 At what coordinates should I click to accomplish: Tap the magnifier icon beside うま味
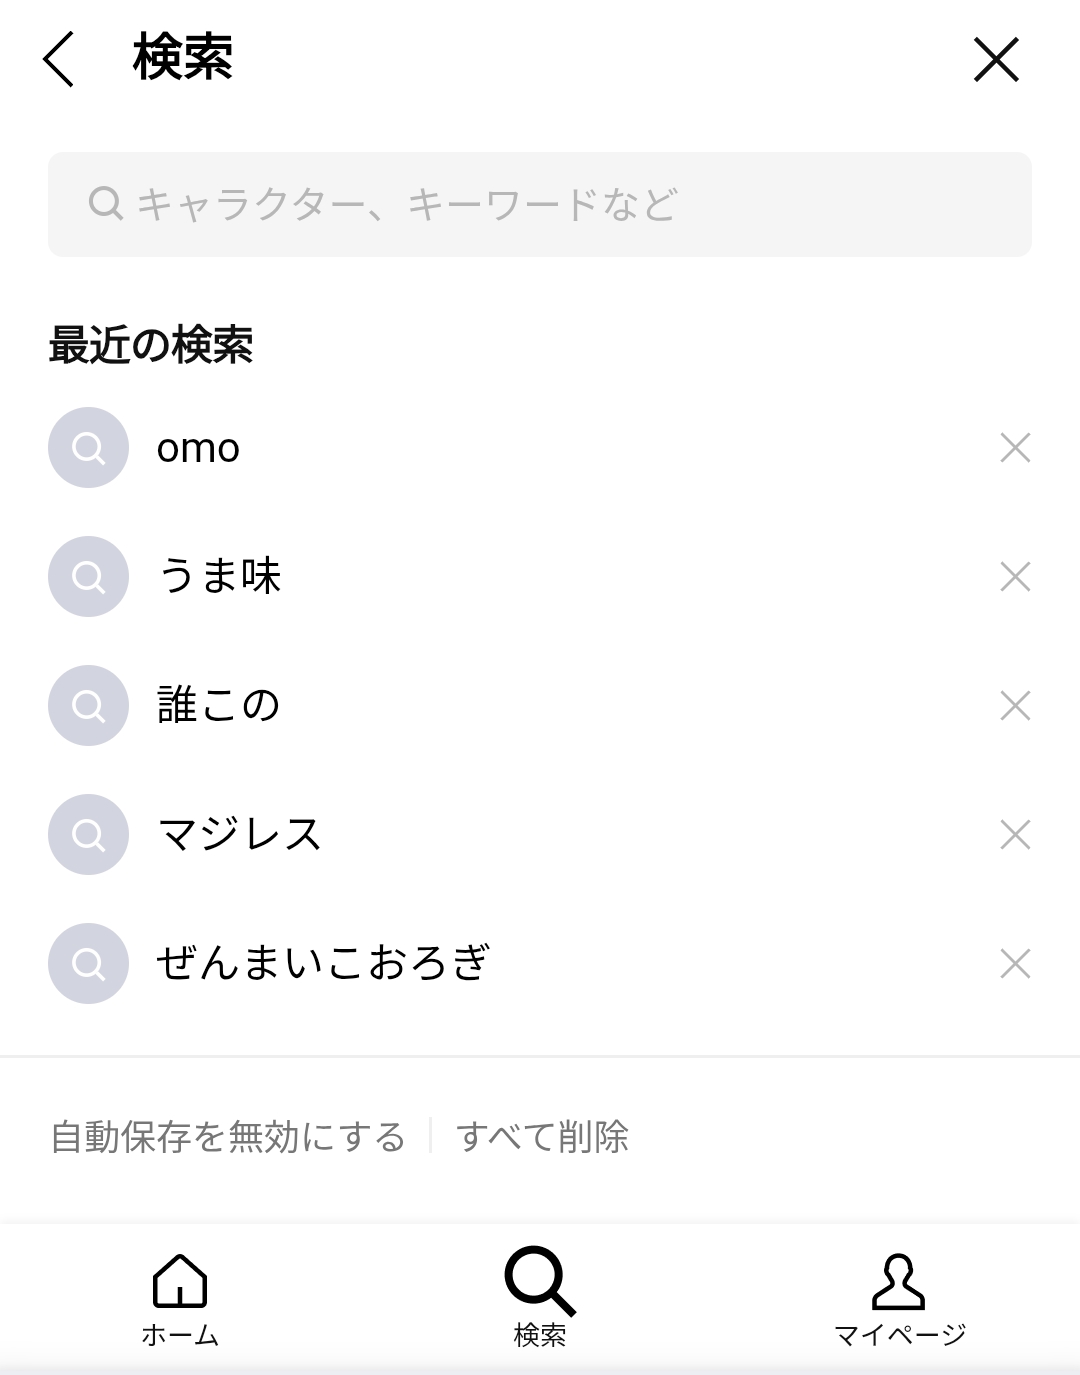pyautogui.click(x=88, y=577)
